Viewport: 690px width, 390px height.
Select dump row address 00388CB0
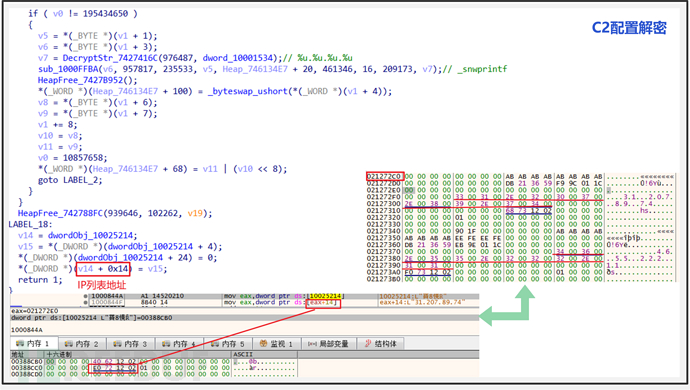tap(27, 362)
